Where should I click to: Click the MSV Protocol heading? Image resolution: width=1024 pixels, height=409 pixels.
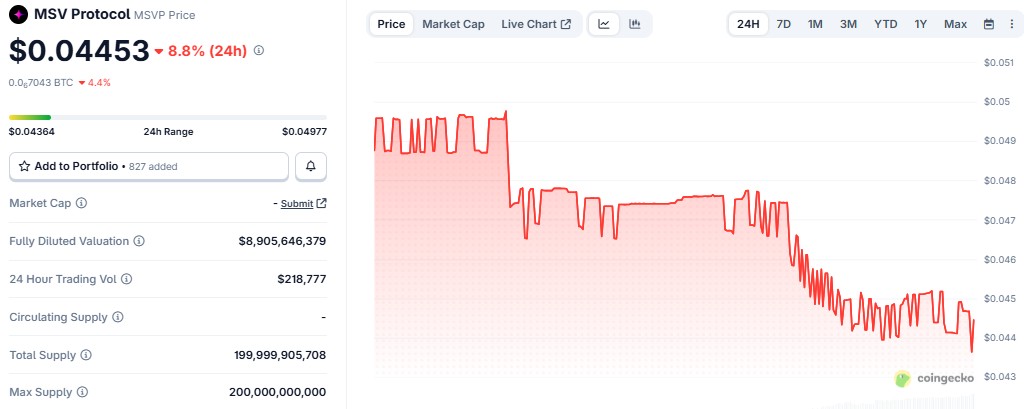[x=83, y=14]
